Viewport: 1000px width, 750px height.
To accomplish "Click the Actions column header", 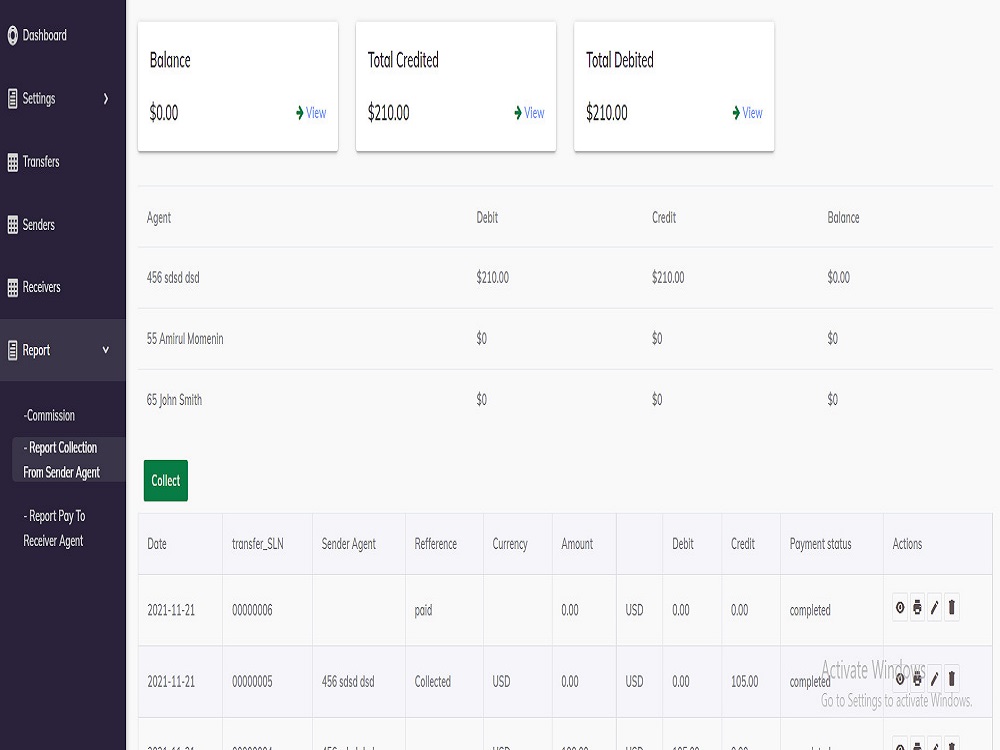I will click(908, 544).
